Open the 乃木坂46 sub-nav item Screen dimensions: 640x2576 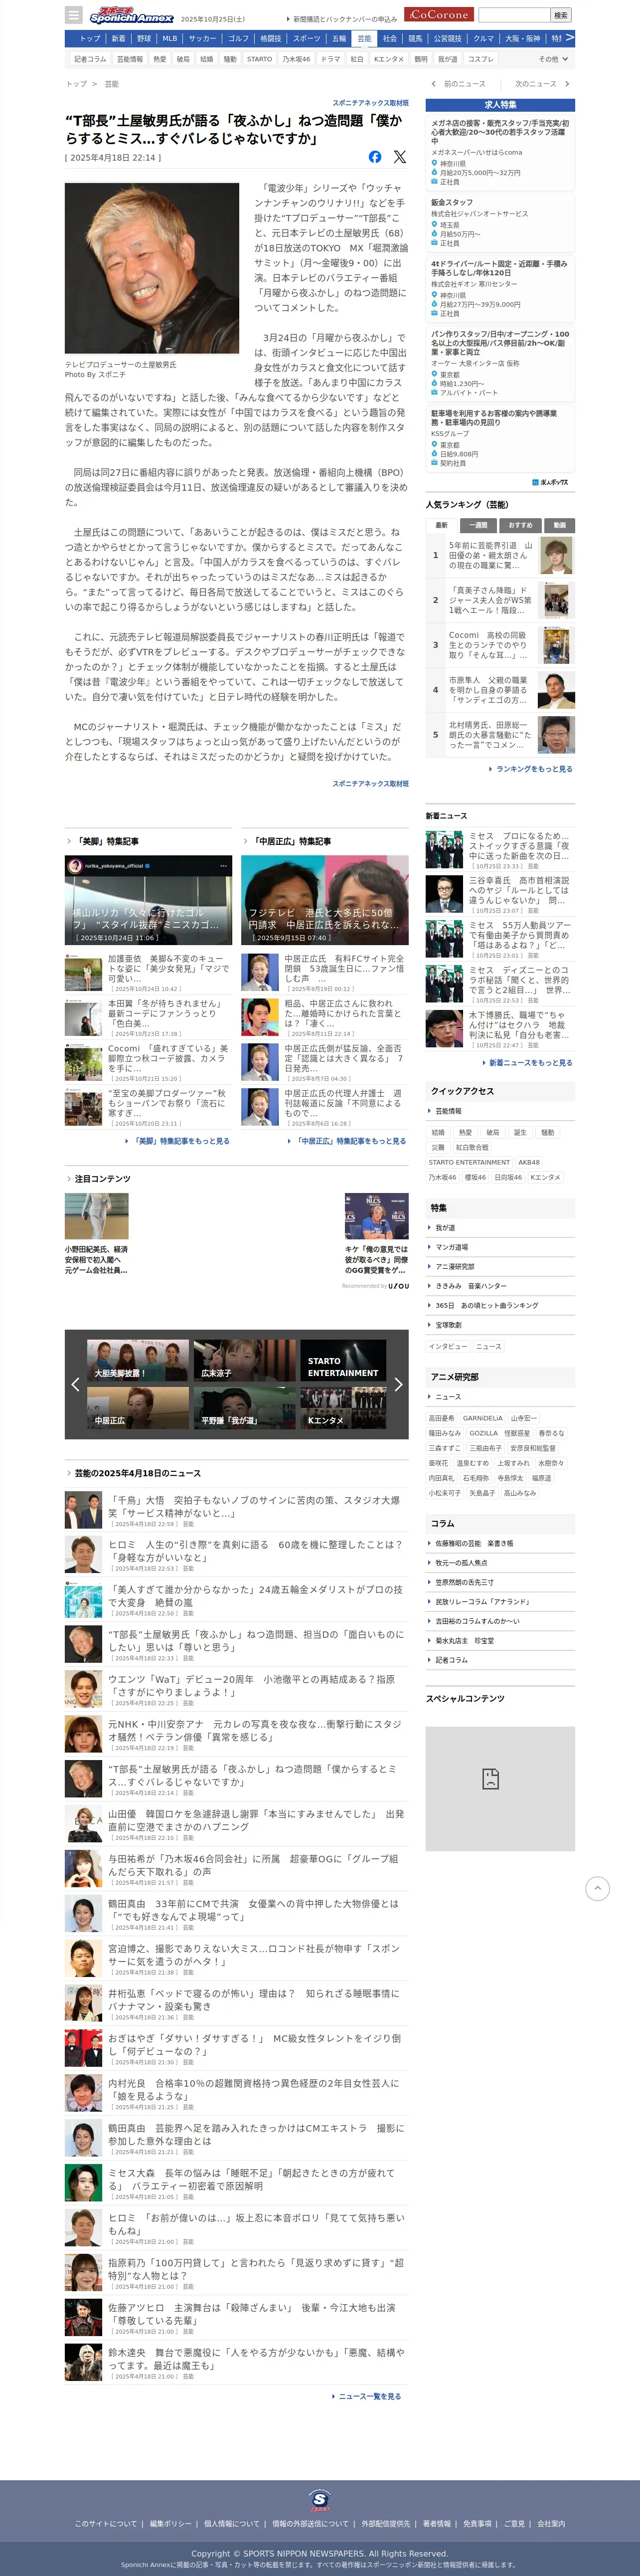tap(296, 59)
